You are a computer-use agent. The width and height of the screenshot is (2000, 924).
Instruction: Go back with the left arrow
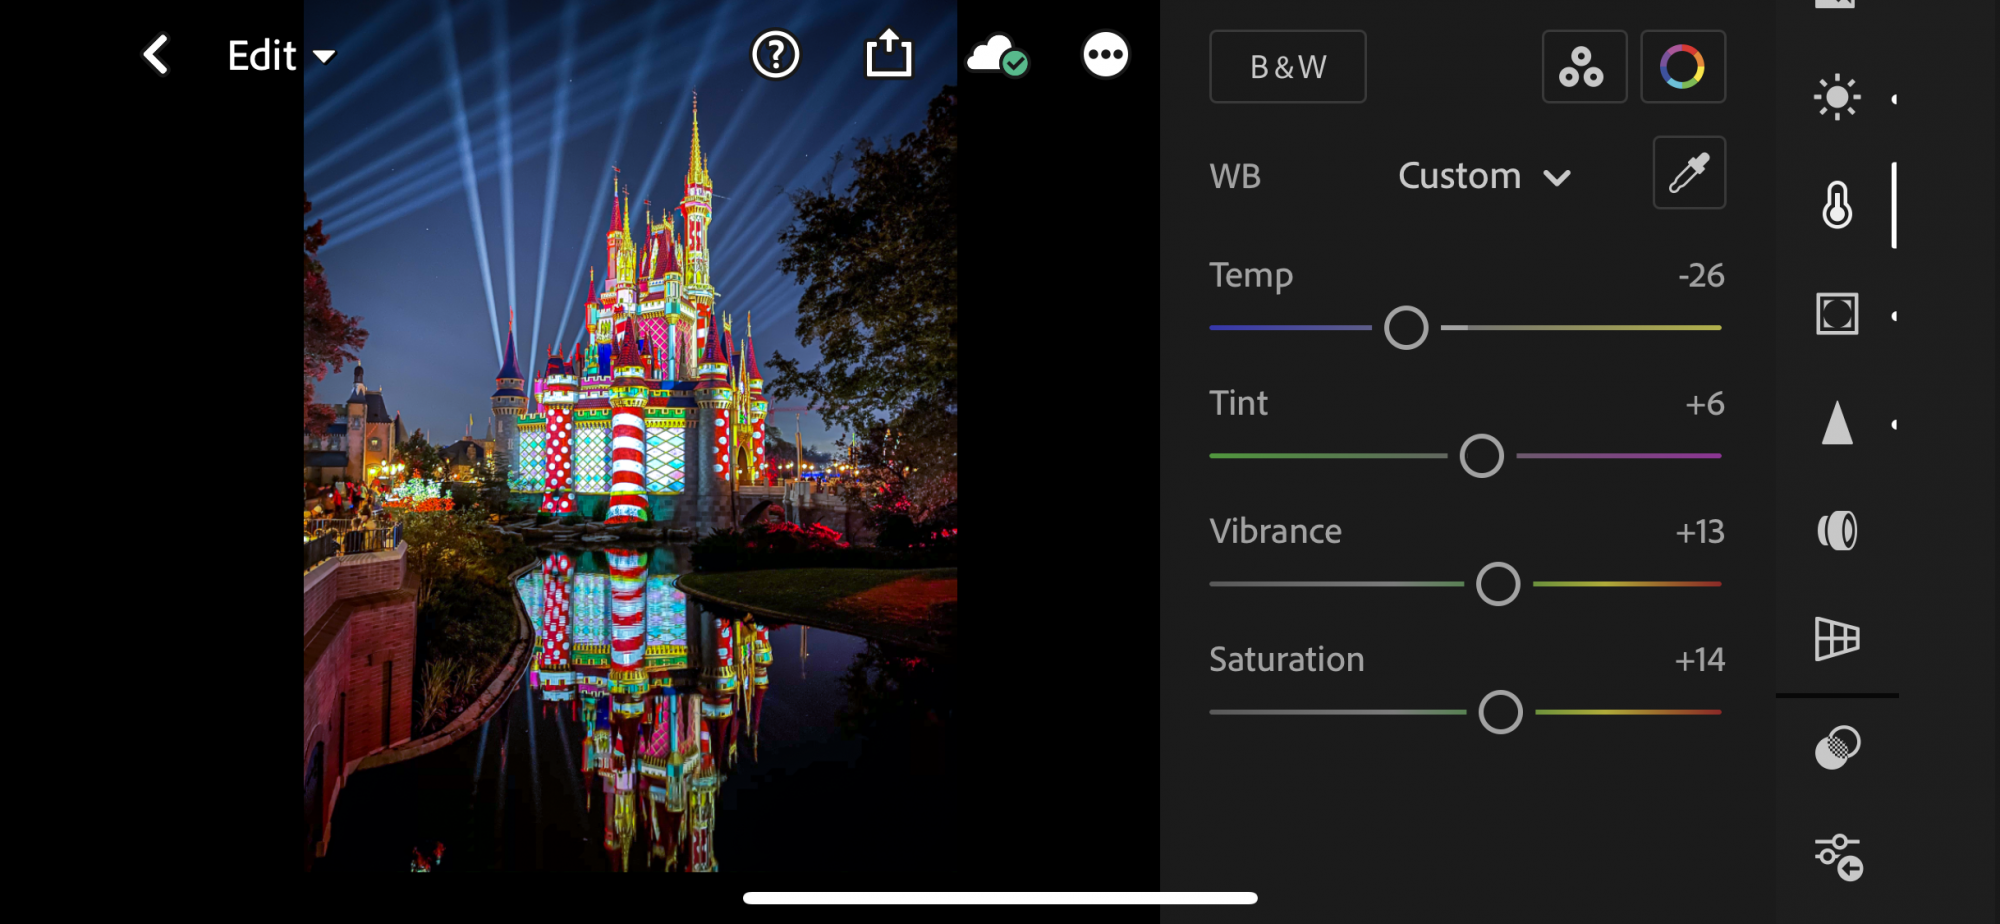pyautogui.click(x=156, y=55)
